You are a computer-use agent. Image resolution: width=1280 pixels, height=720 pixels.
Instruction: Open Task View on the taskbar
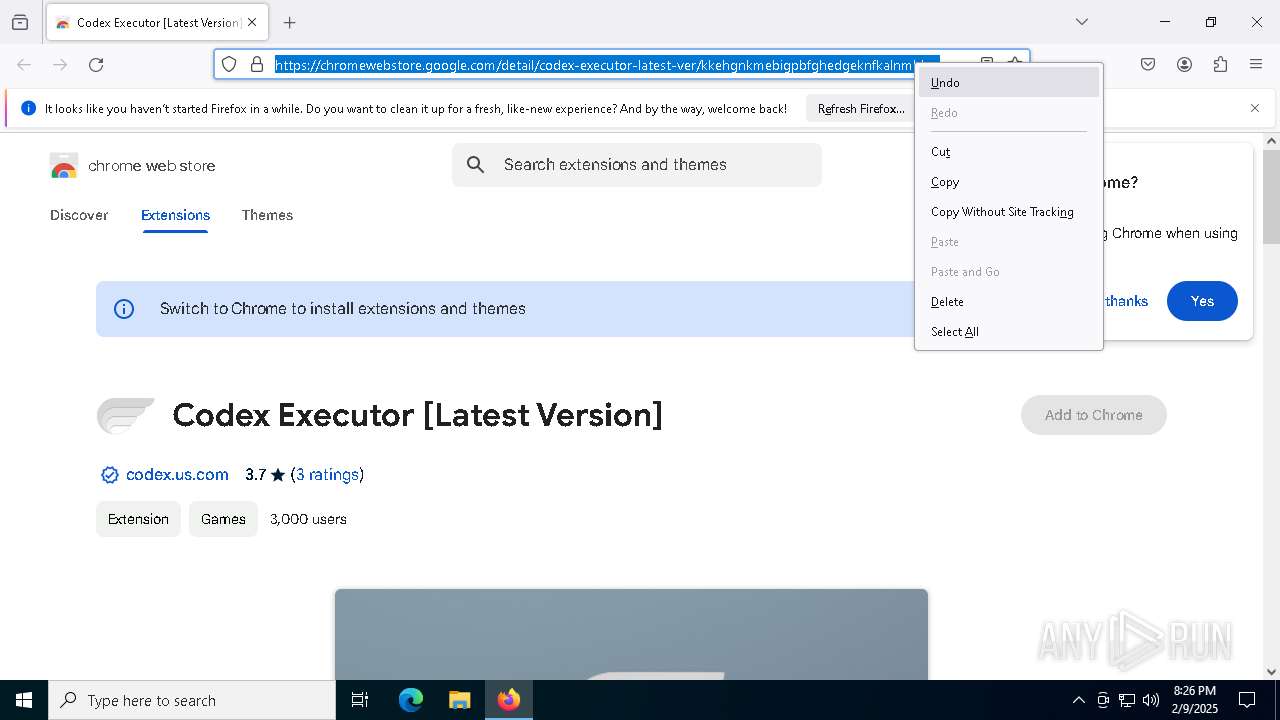(x=360, y=700)
